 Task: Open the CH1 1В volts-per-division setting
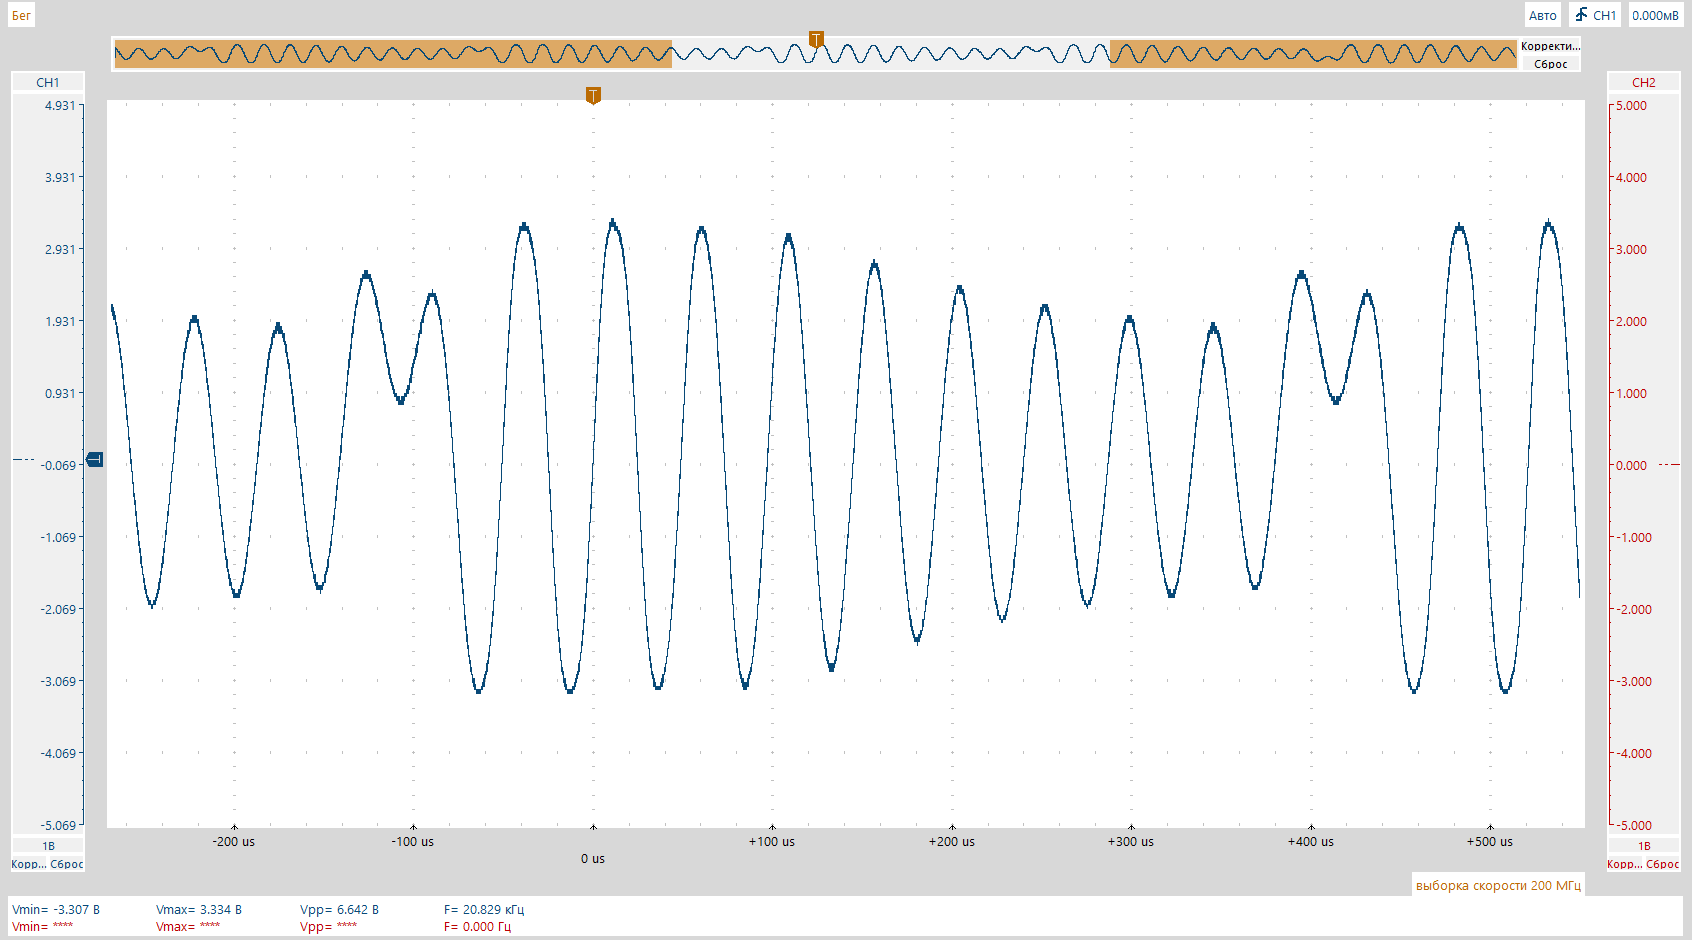[x=48, y=846]
